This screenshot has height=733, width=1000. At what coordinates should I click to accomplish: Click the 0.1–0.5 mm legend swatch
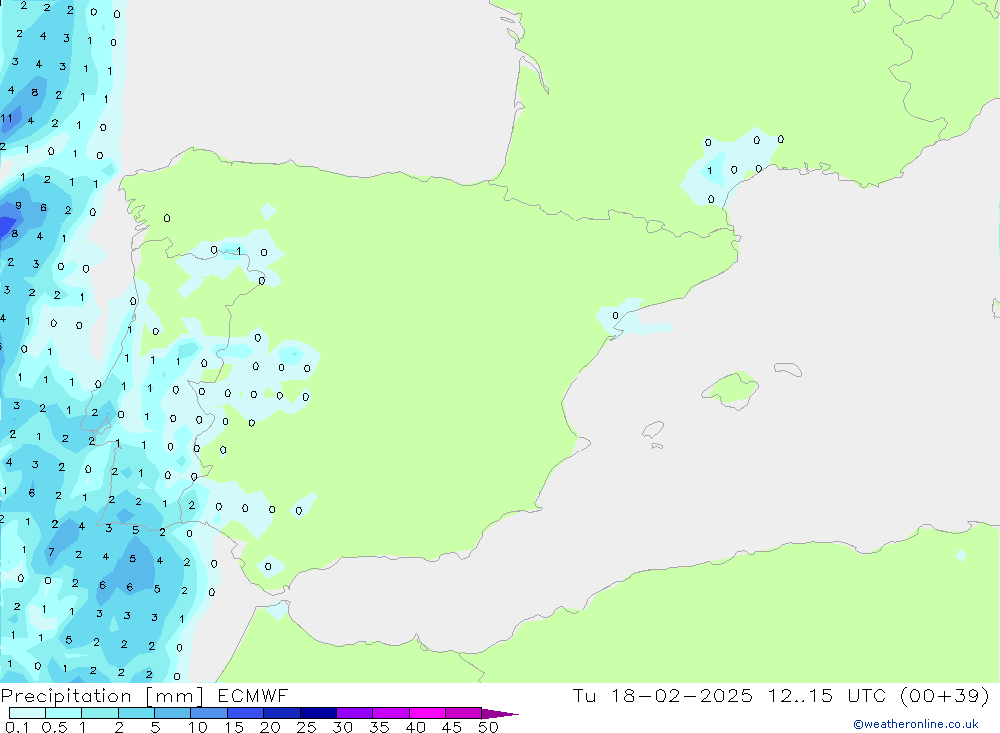27,713
